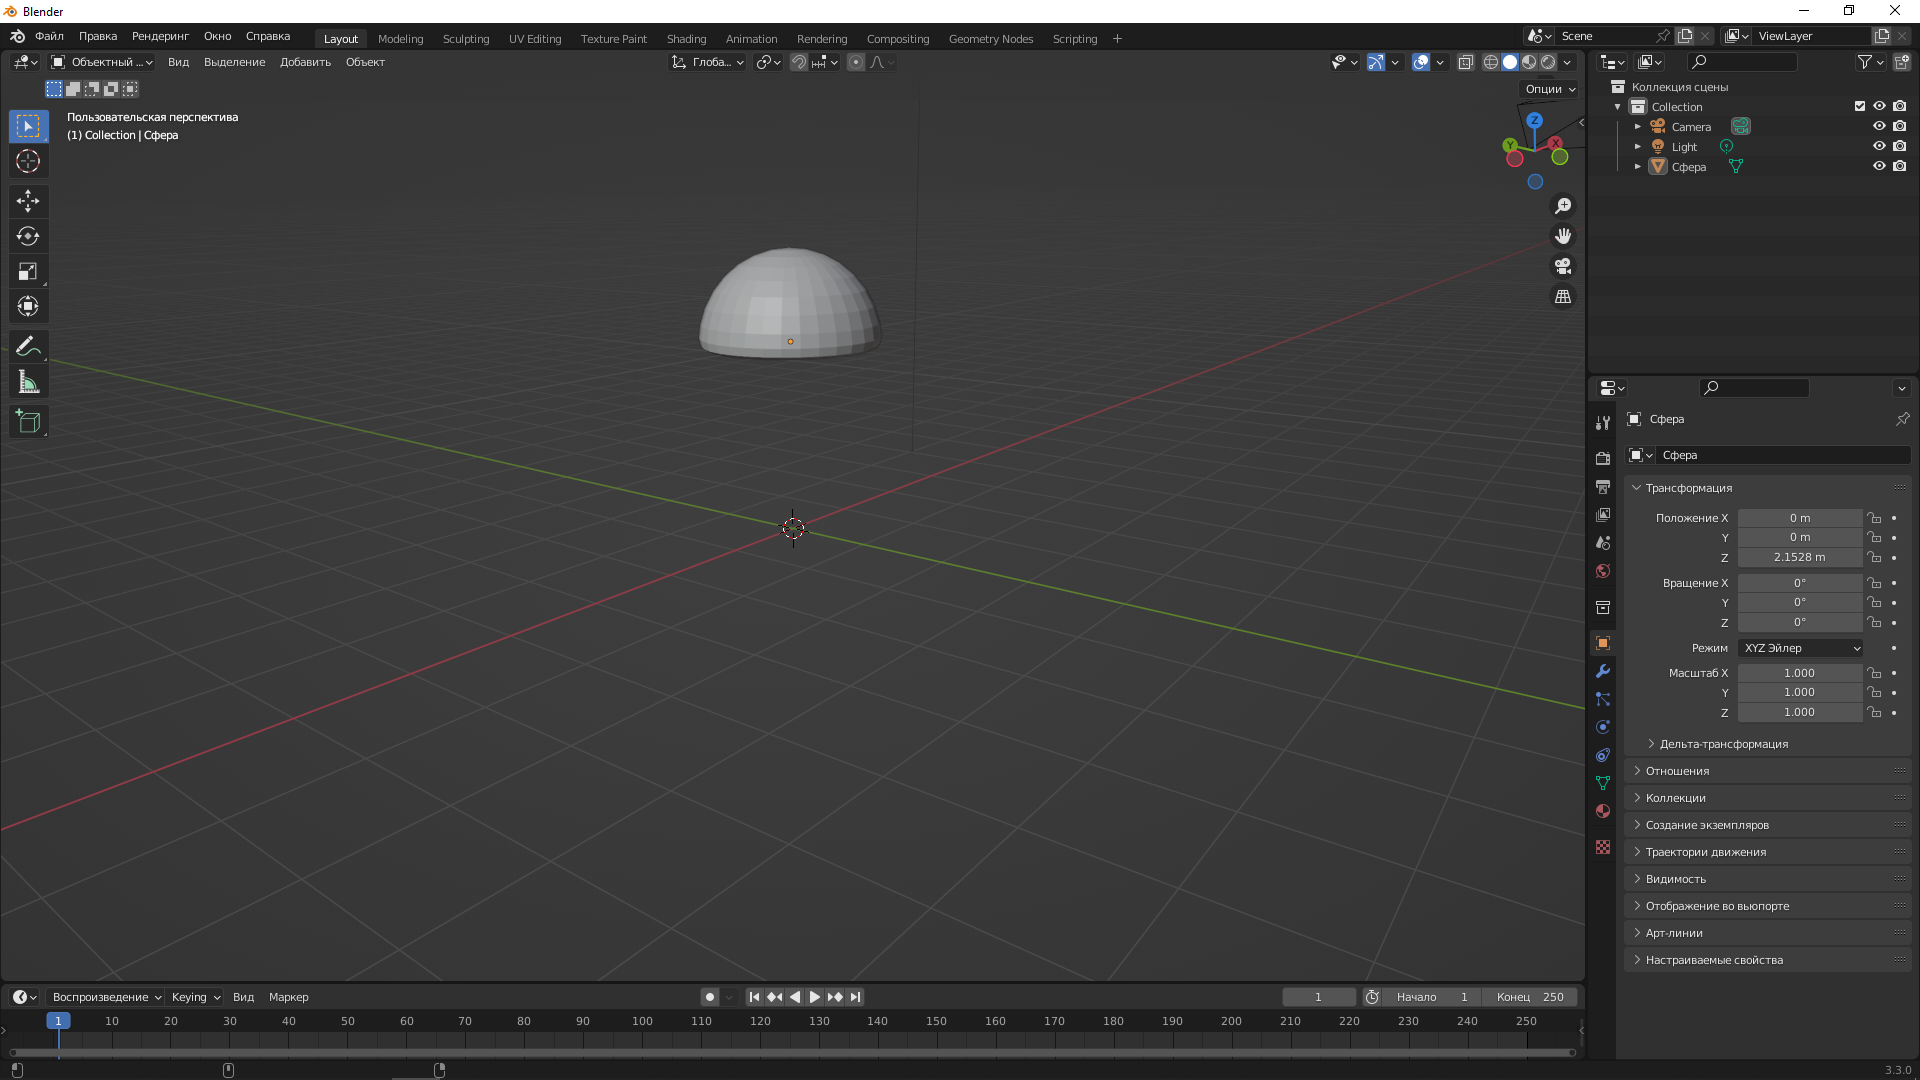Viewport: 1920px width, 1080px height.
Task: Expand the Видимость panel
Action: point(1676,879)
